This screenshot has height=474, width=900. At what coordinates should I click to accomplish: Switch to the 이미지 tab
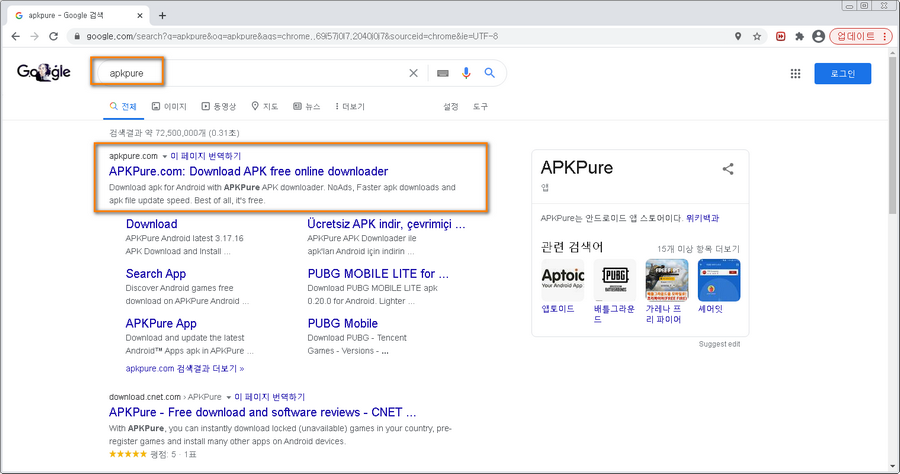[169, 106]
